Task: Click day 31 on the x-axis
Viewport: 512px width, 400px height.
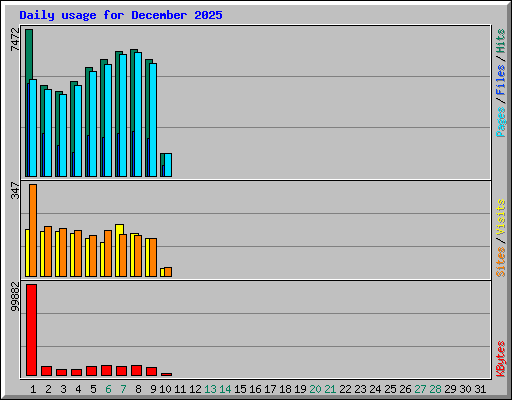Action: (x=480, y=389)
